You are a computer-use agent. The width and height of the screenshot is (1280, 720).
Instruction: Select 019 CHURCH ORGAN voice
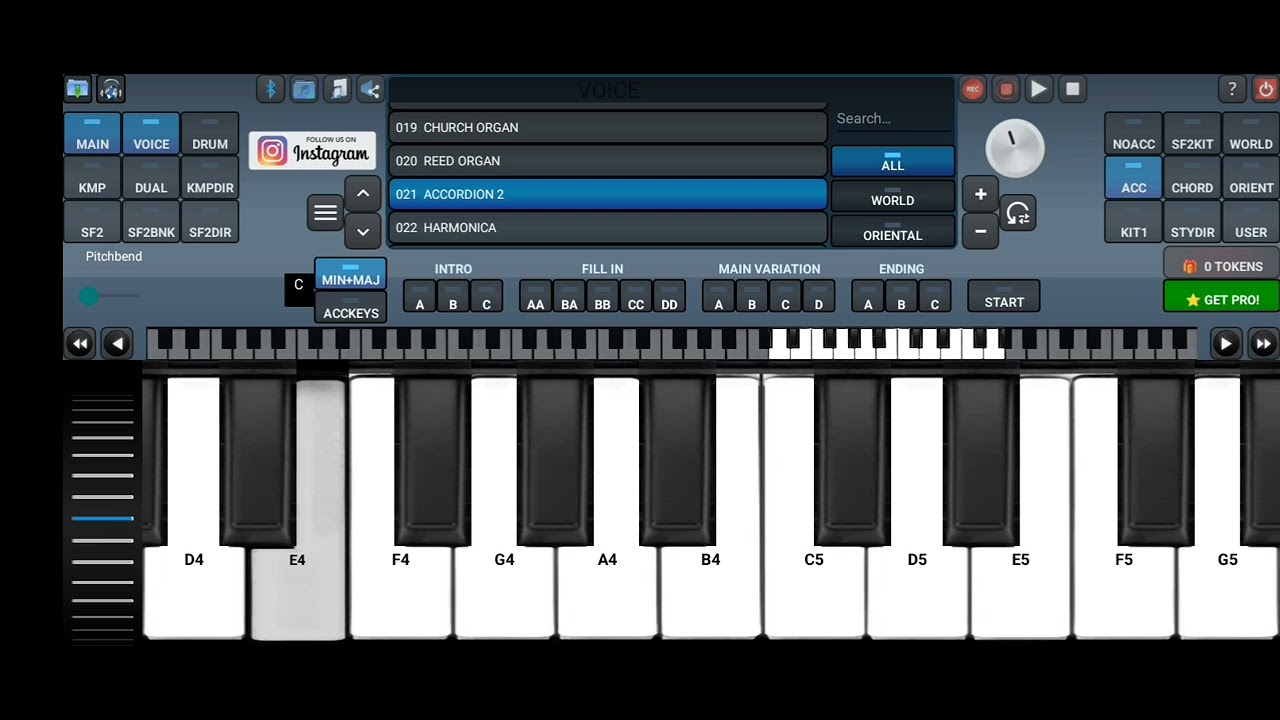point(608,127)
